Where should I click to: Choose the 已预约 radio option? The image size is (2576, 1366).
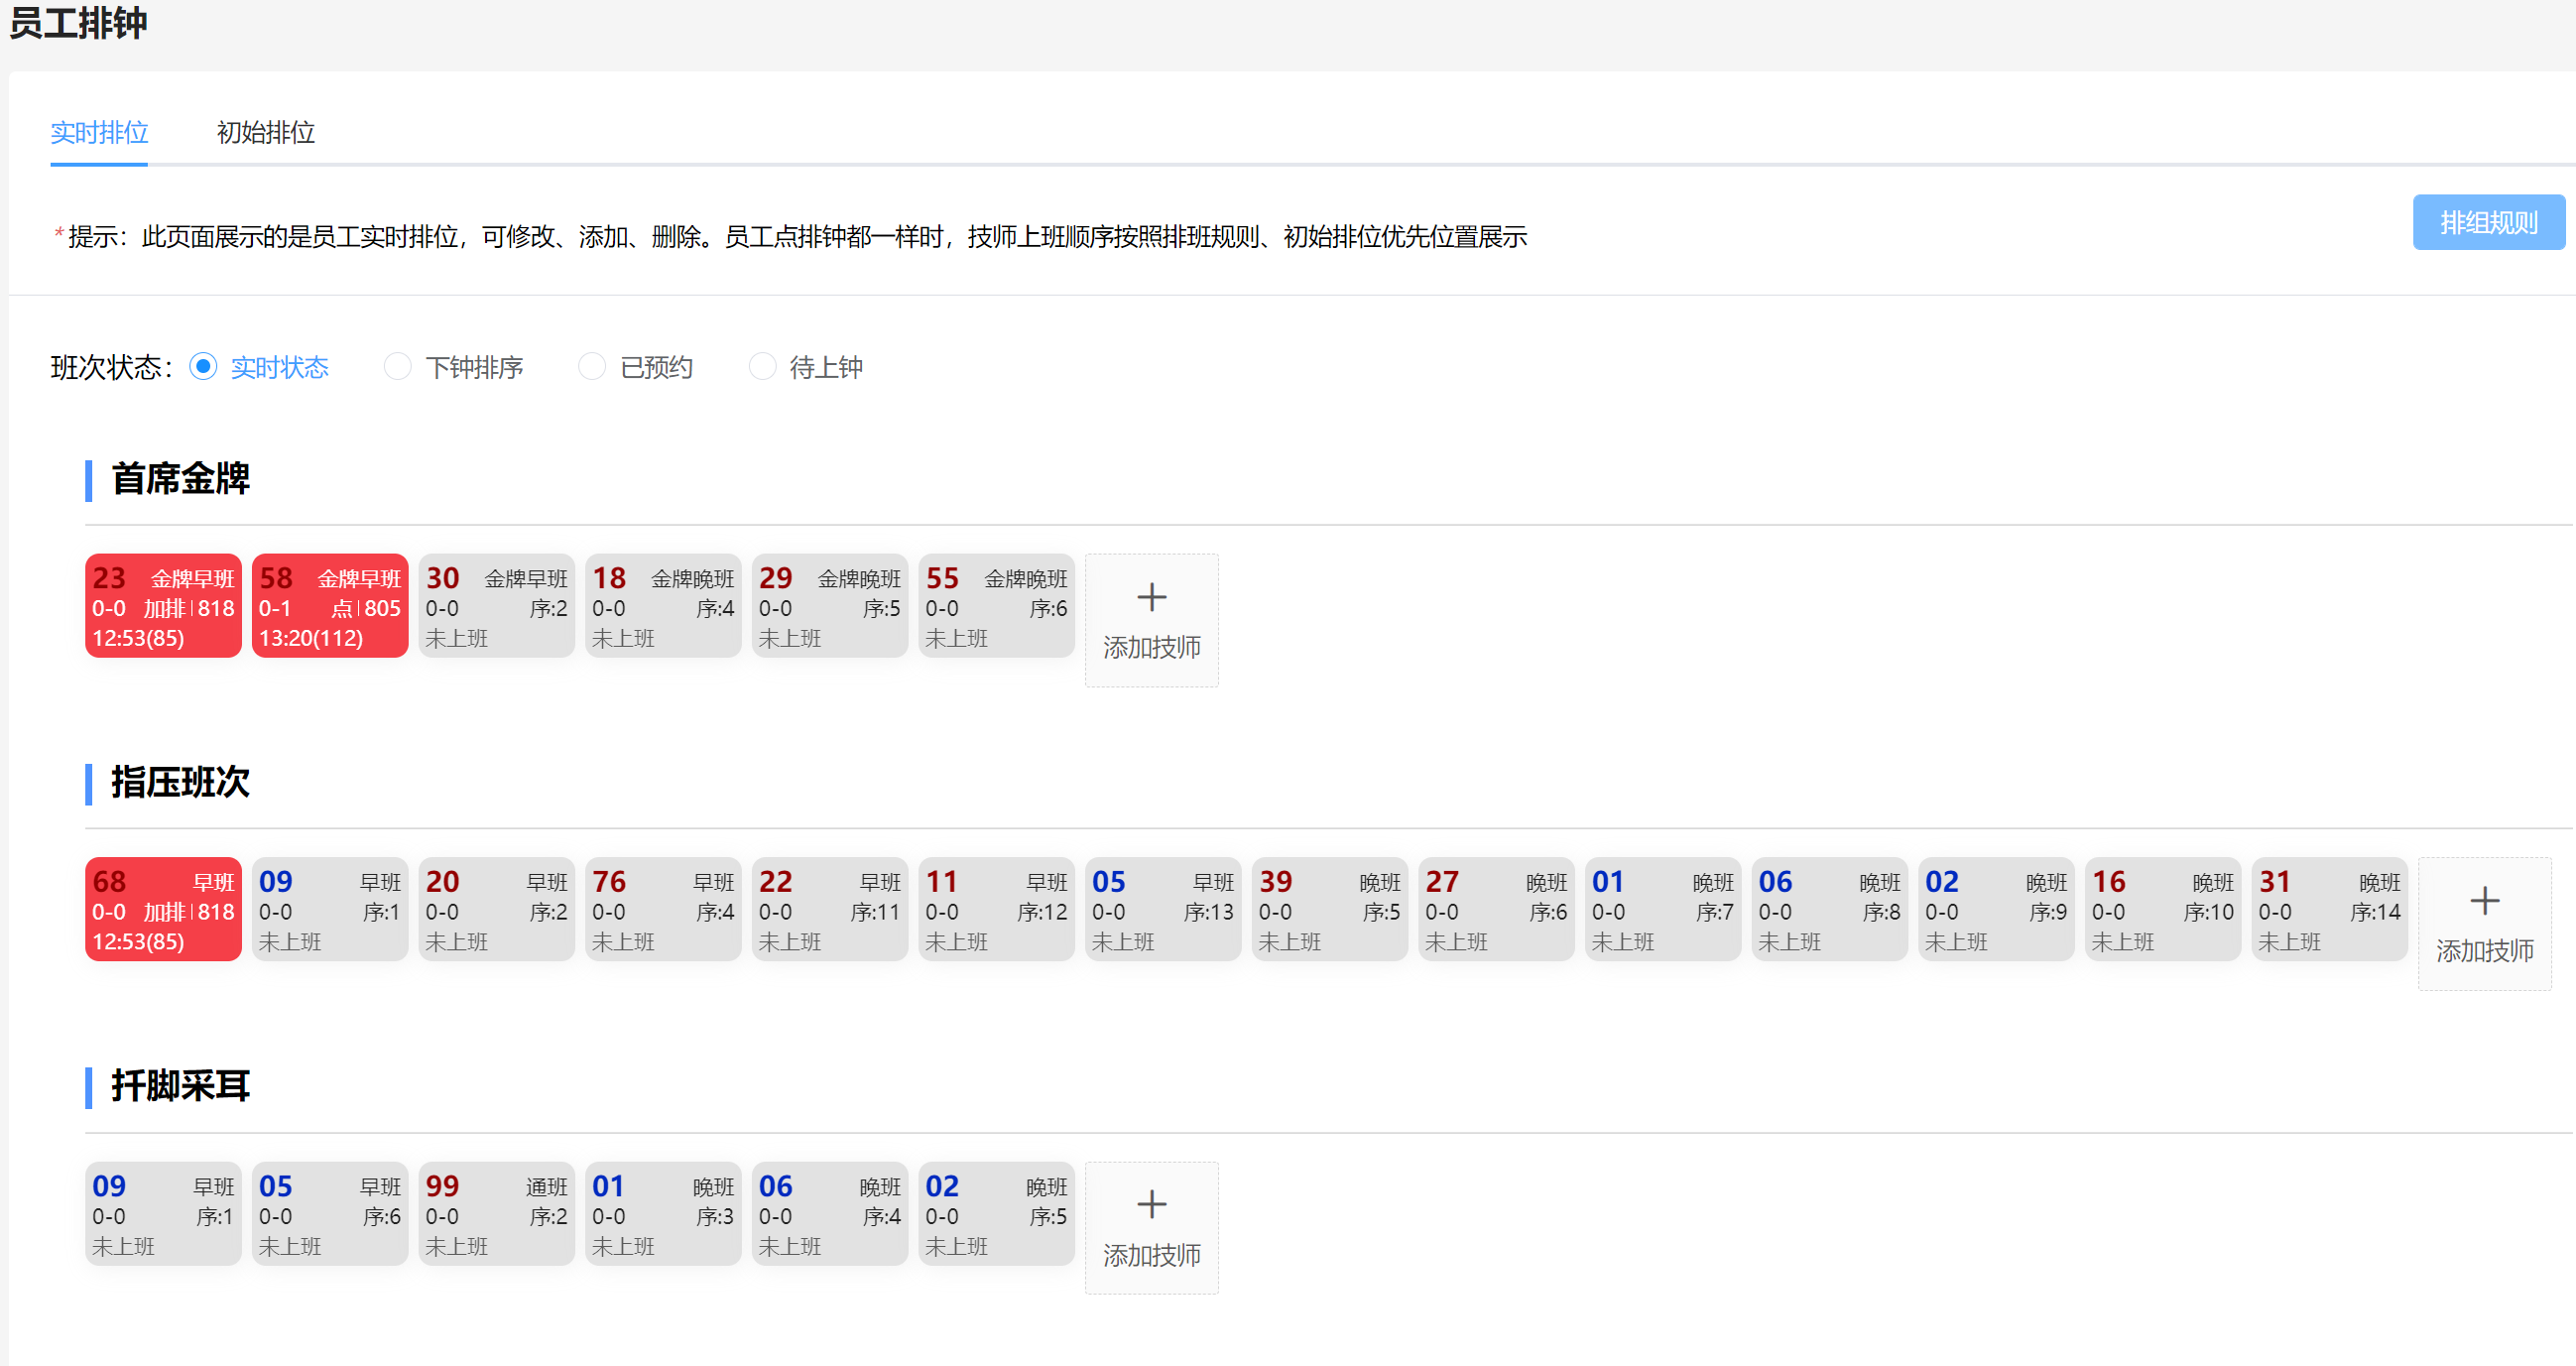coord(592,367)
